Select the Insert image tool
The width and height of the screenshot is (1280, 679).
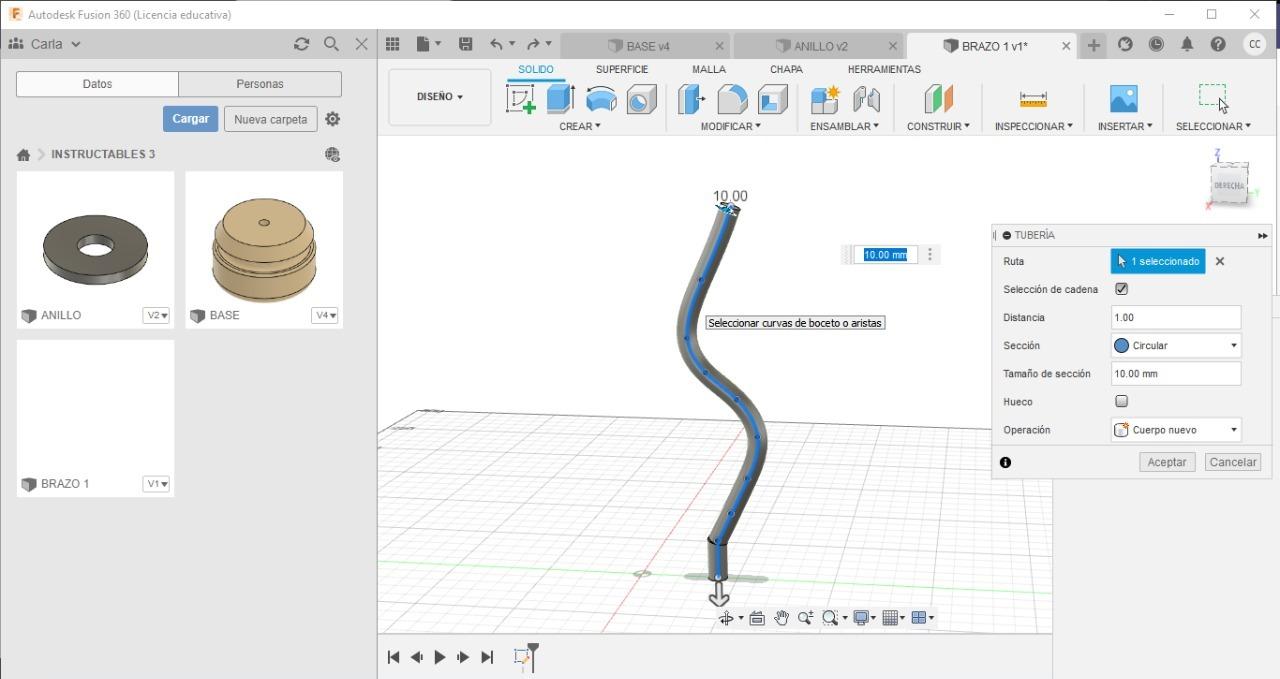(1124, 99)
